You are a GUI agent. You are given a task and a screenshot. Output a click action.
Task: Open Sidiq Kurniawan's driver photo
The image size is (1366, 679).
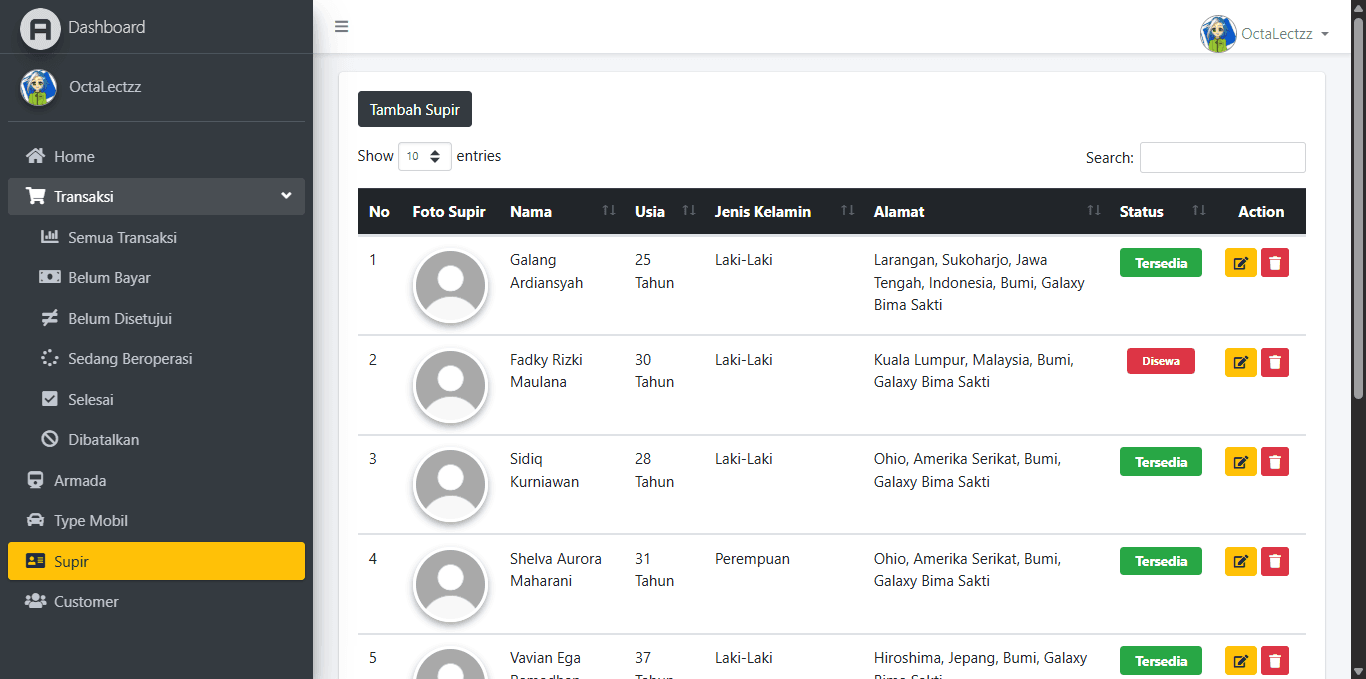point(451,484)
